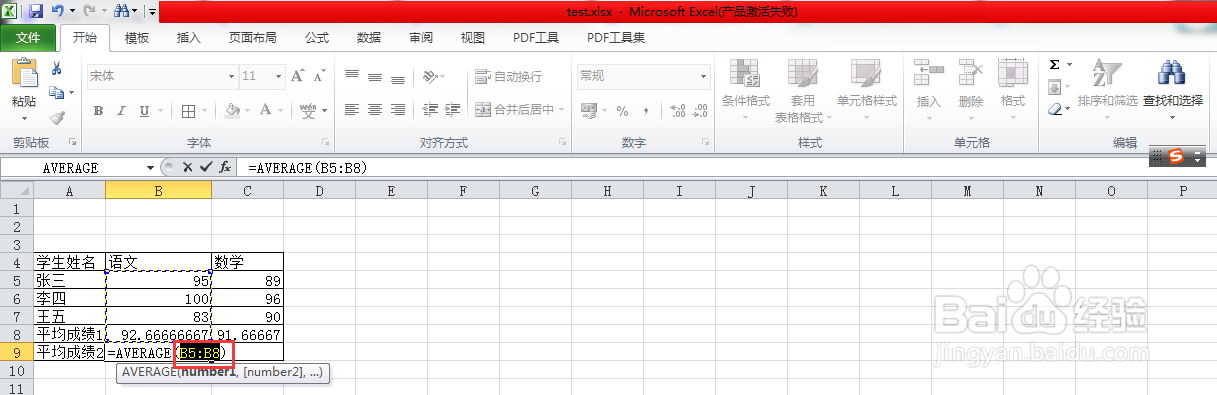Viewport: 1217px width, 395px height.
Task: Click the 插入 cells button
Action: (929, 89)
